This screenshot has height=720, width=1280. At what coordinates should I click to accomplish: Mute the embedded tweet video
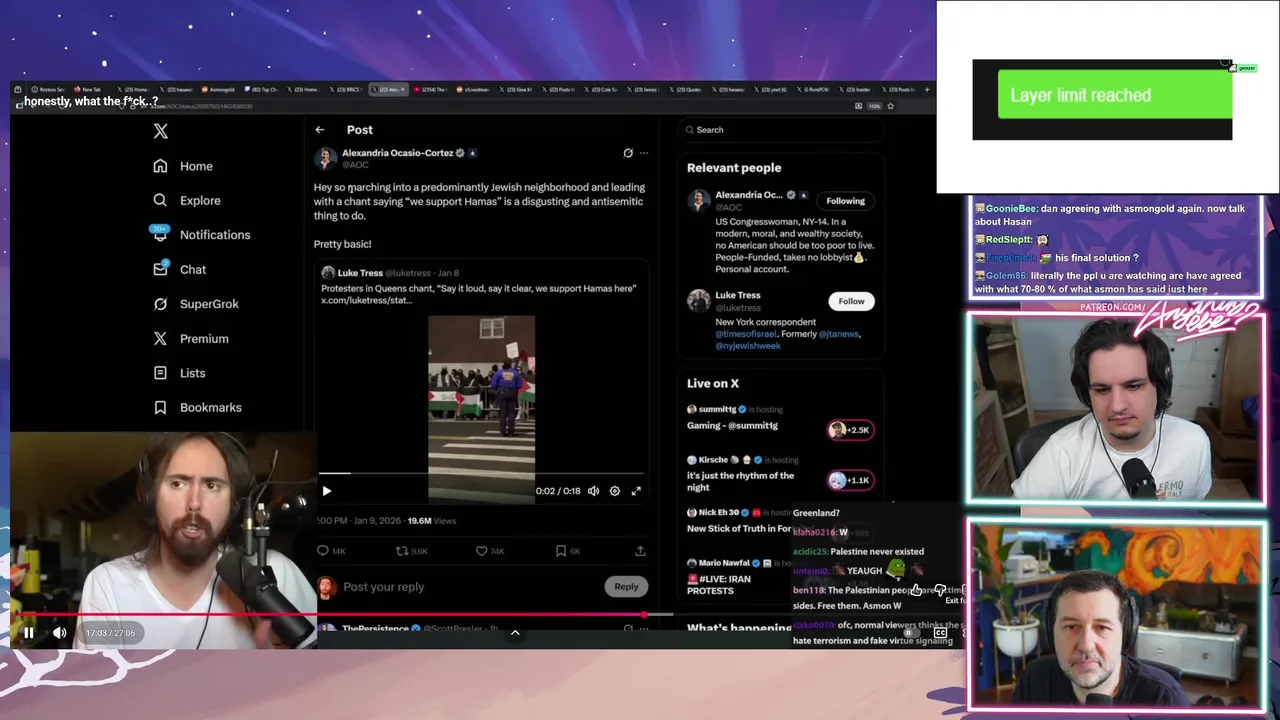594,491
